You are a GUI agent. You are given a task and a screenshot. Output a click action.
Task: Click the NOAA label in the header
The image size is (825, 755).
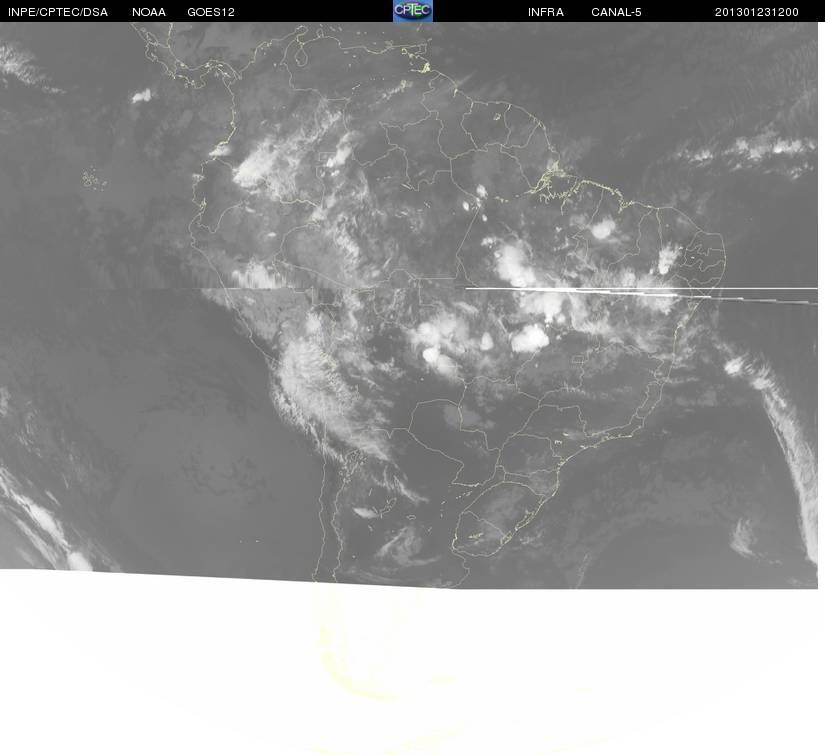click(x=149, y=12)
